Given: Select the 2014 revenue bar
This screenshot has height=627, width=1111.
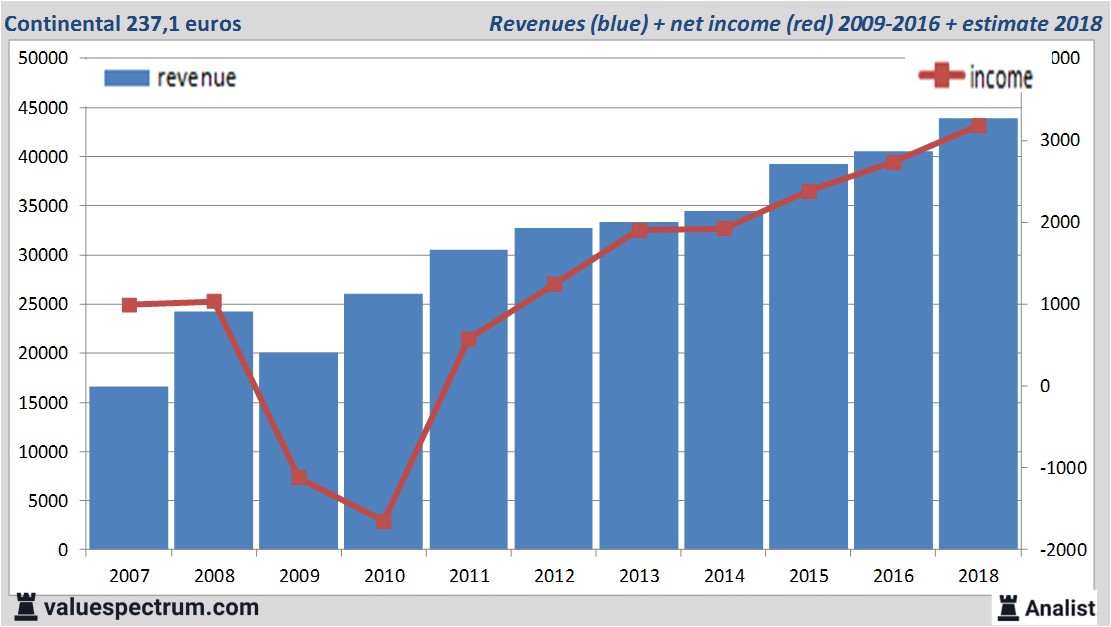Looking at the screenshot, I should pos(723,380).
